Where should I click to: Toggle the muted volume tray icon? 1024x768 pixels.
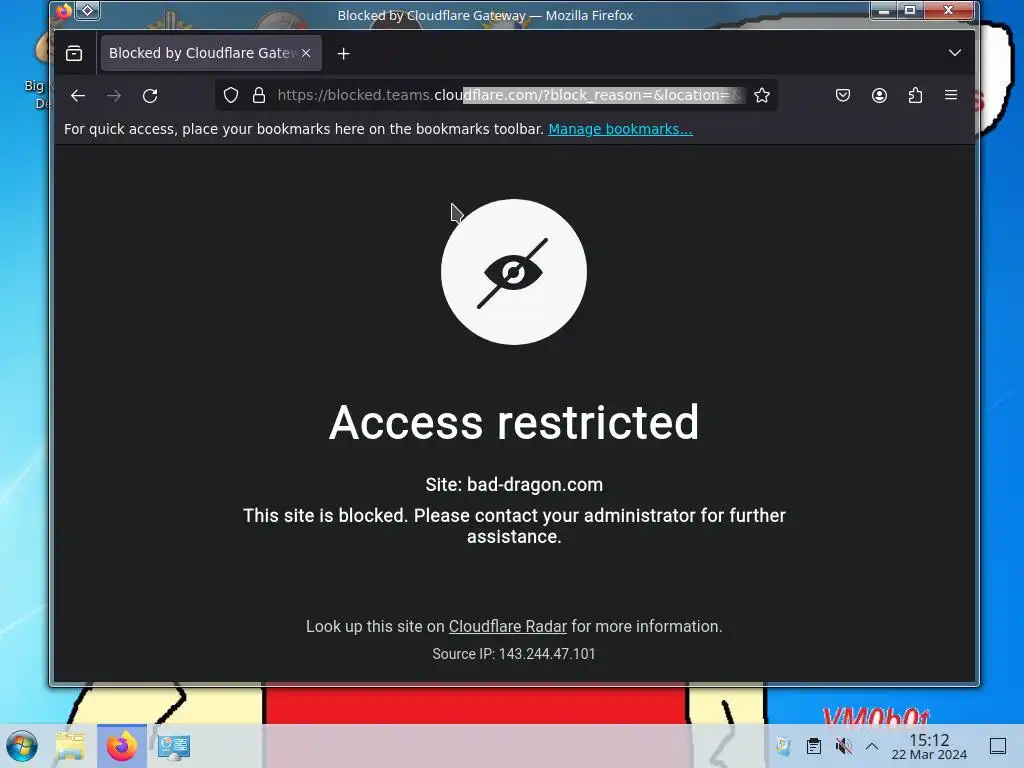pyautogui.click(x=843, y=746)
